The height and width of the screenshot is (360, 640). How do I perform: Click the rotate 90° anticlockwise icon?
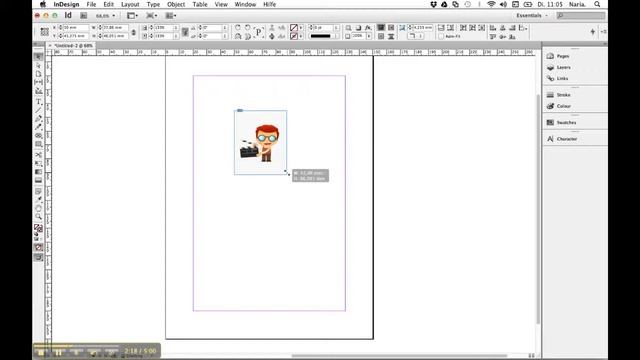pyautogui.click(x=247, y=27)
